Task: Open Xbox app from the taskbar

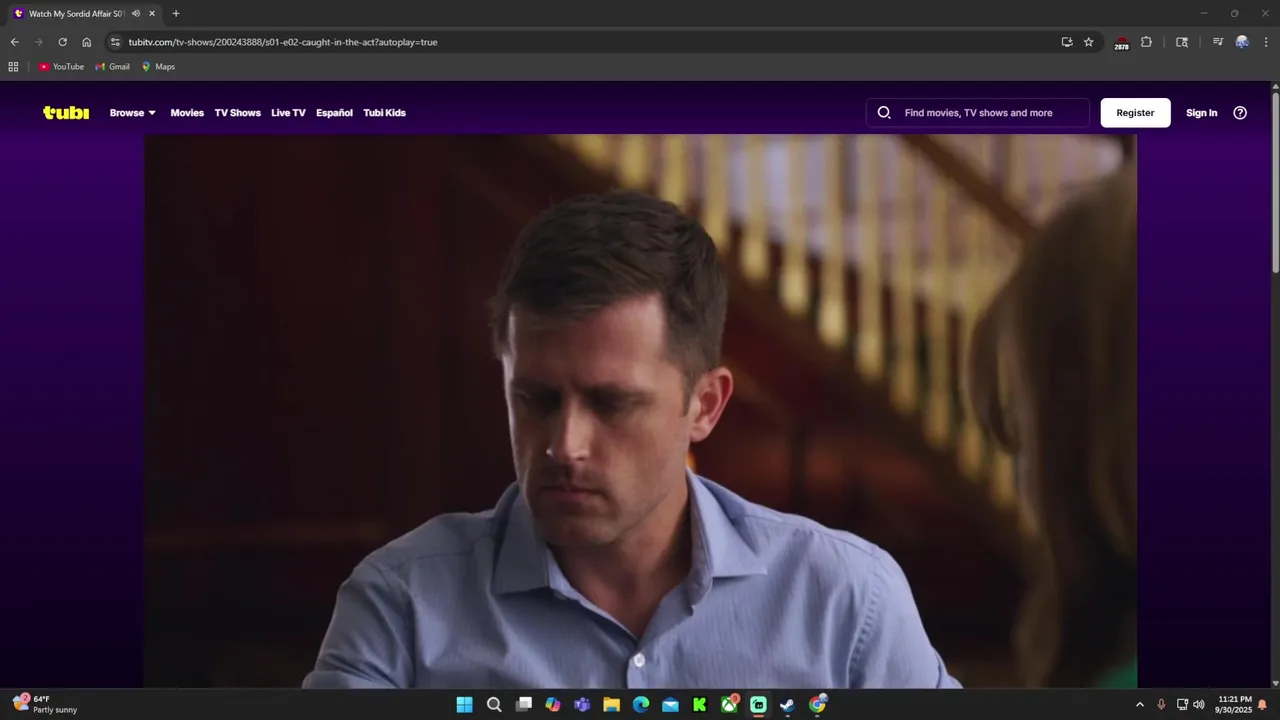Action: pyautogui.click(x=729, y=705)
